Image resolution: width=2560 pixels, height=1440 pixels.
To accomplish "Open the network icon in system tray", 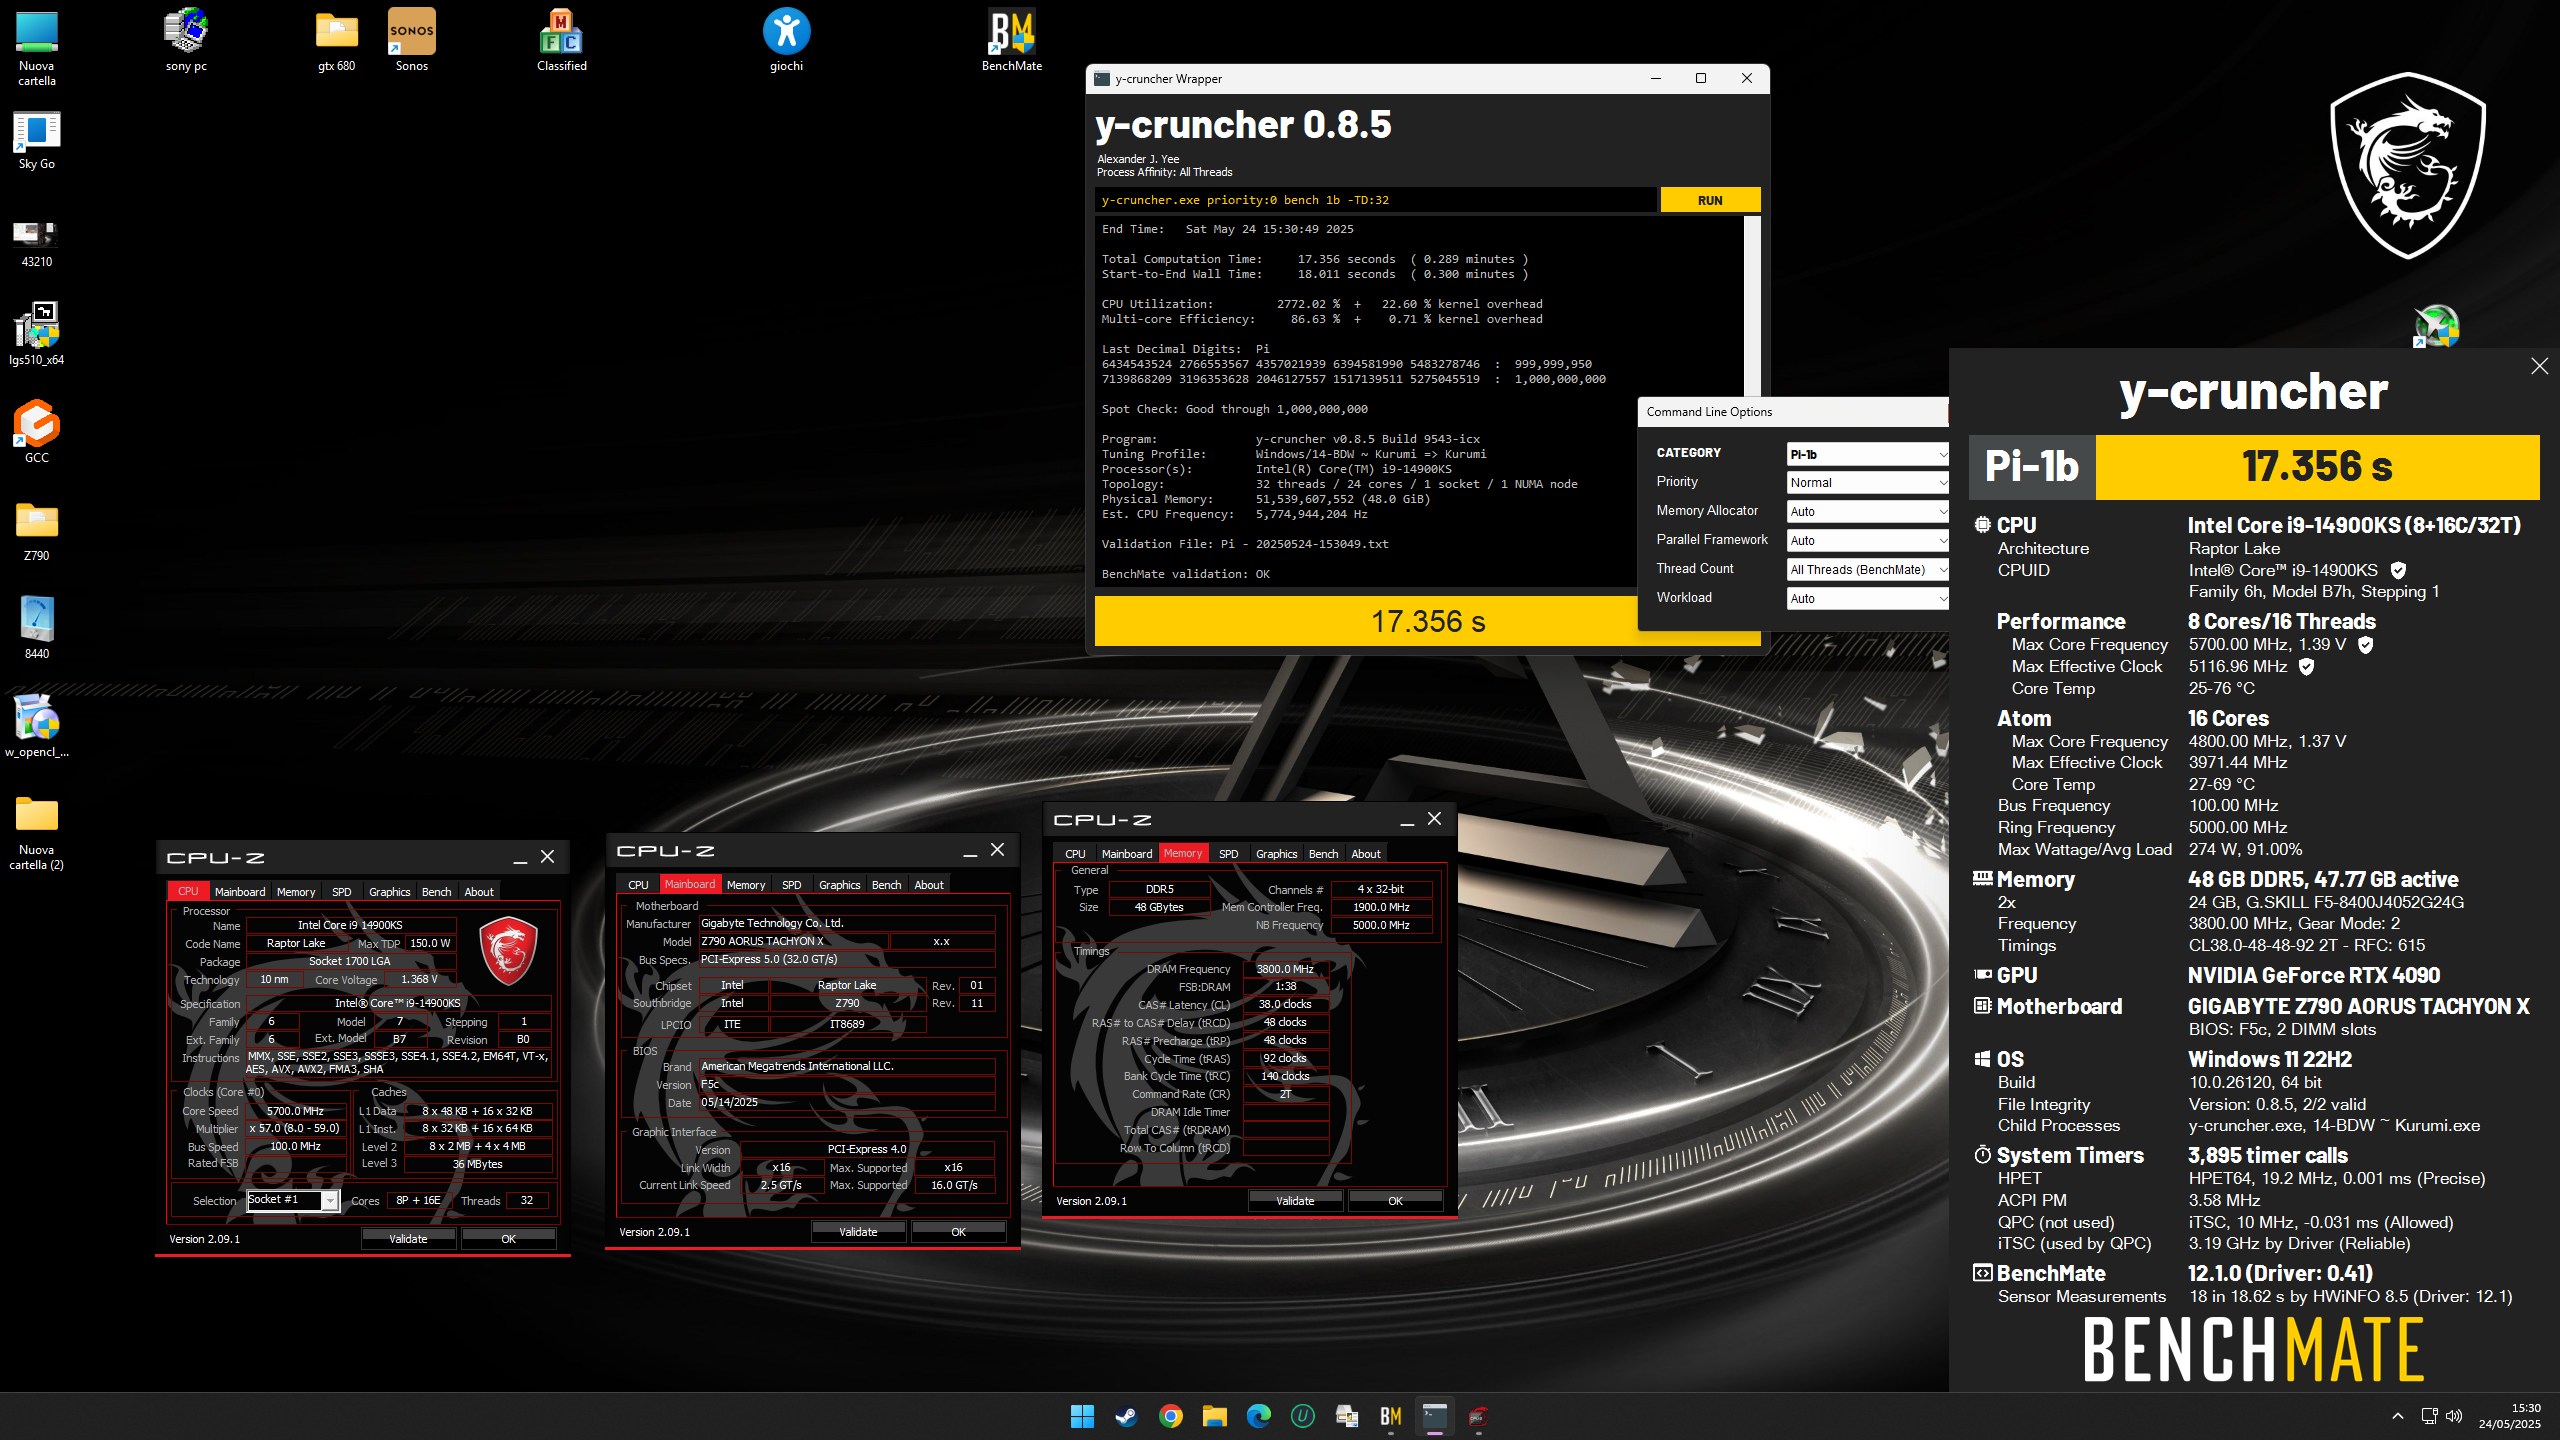I will (2428, 1416).
